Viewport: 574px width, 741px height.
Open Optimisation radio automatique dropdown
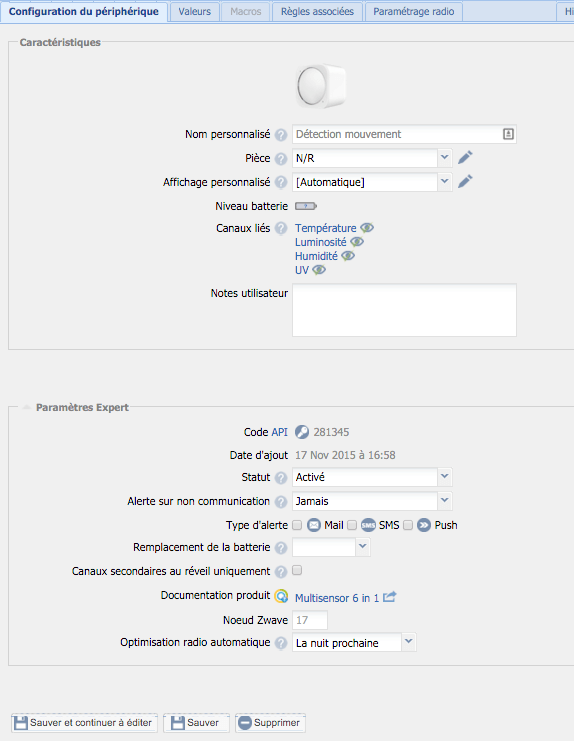click(354, 642)
